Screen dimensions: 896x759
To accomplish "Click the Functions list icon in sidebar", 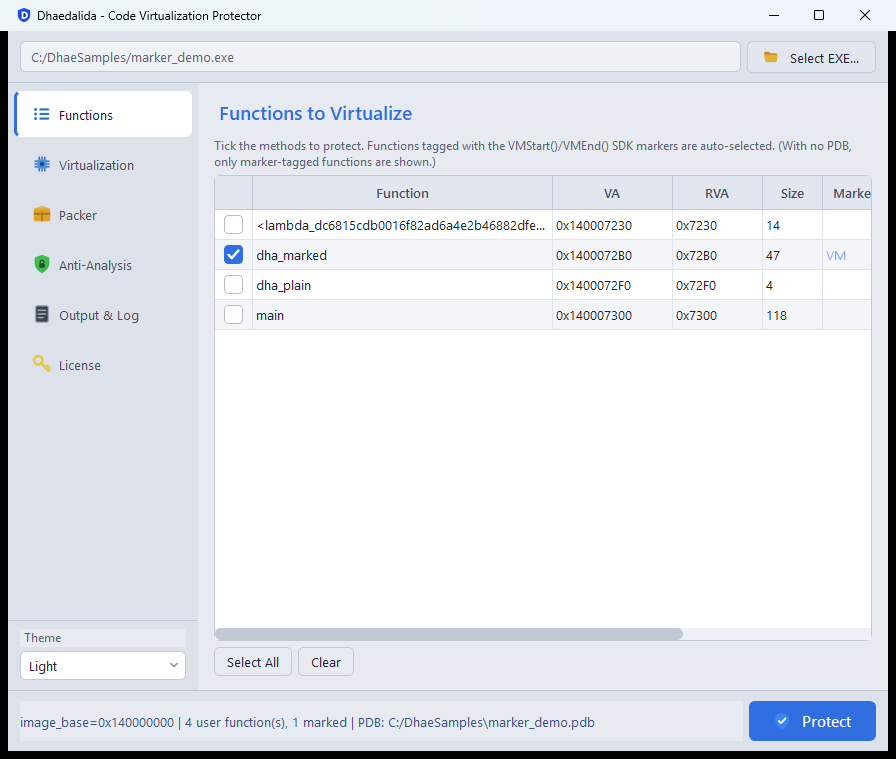I will 41,114.
